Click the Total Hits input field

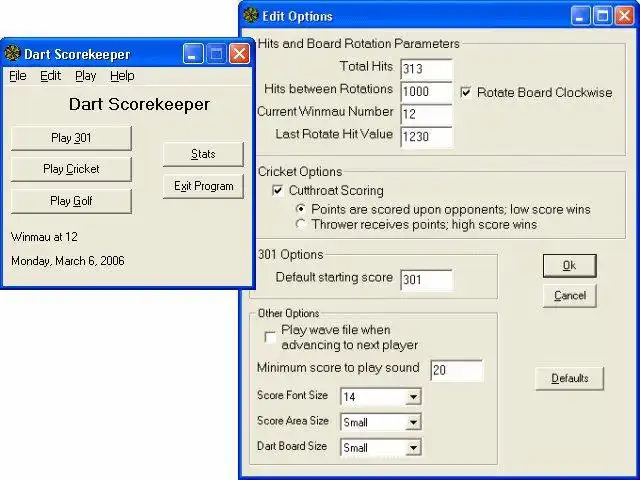coord(427,69)
